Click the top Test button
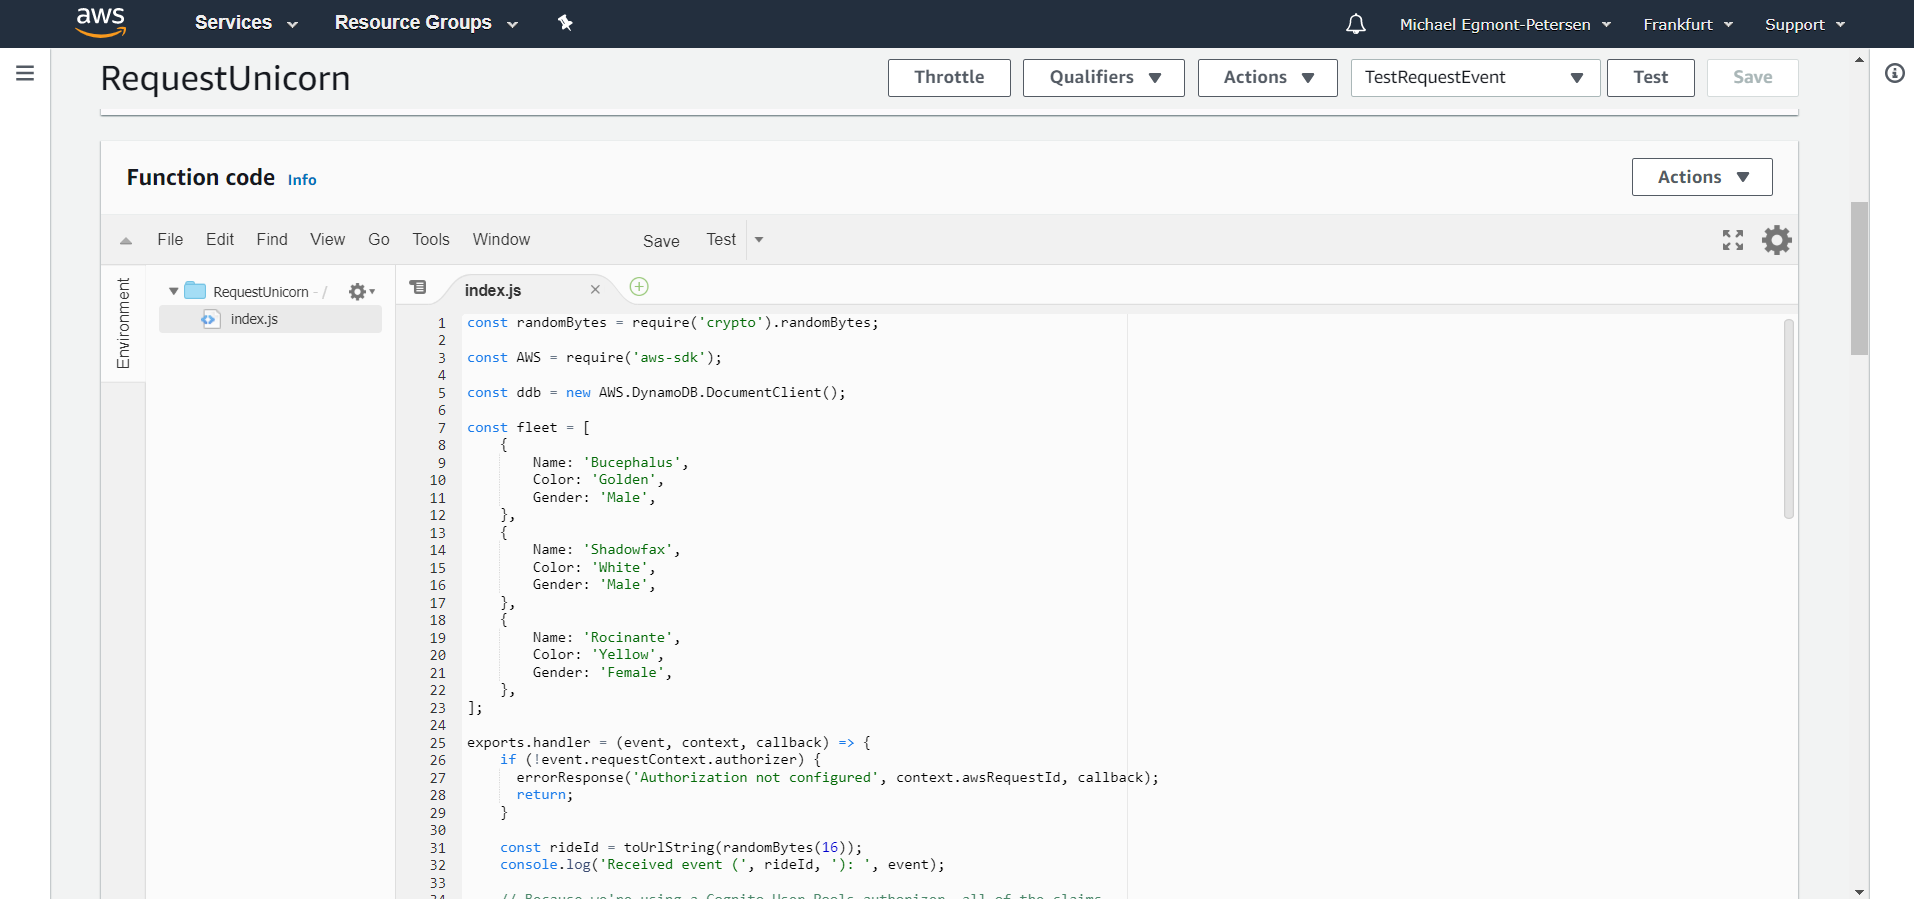 click(1651, 77)
